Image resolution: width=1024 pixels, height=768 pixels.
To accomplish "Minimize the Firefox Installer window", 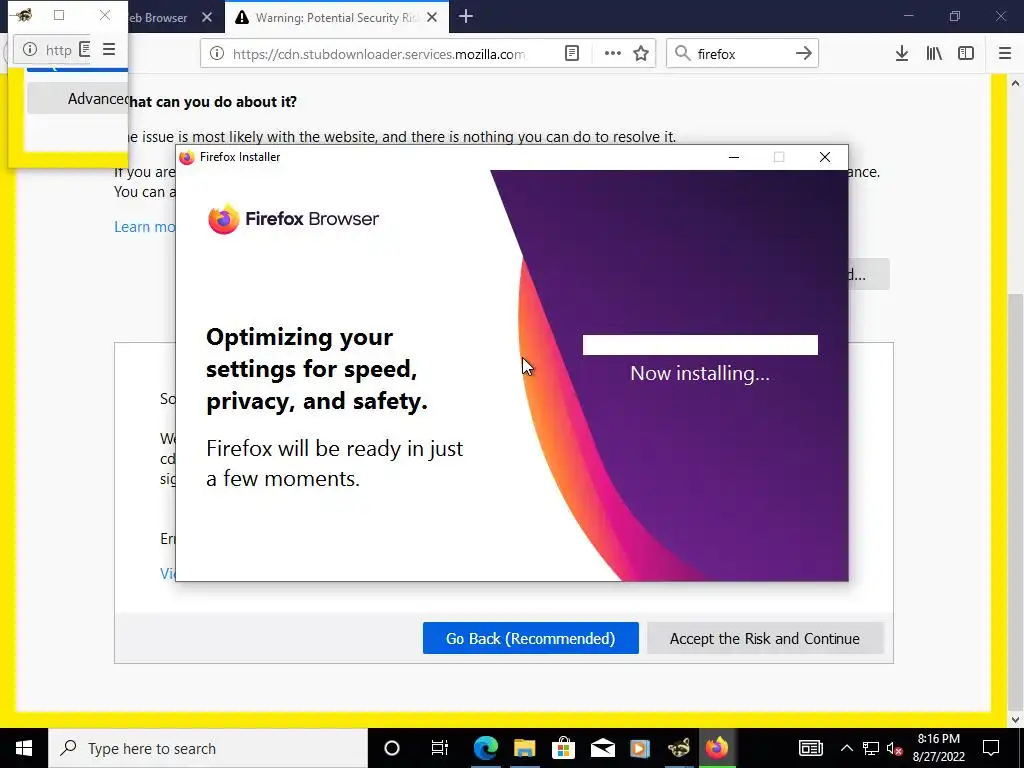I will [734, 157].
